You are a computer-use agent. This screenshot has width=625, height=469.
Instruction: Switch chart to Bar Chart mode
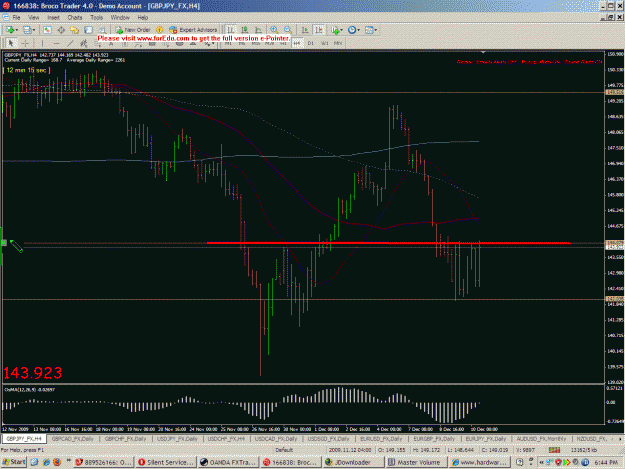(x=231, y=30)
